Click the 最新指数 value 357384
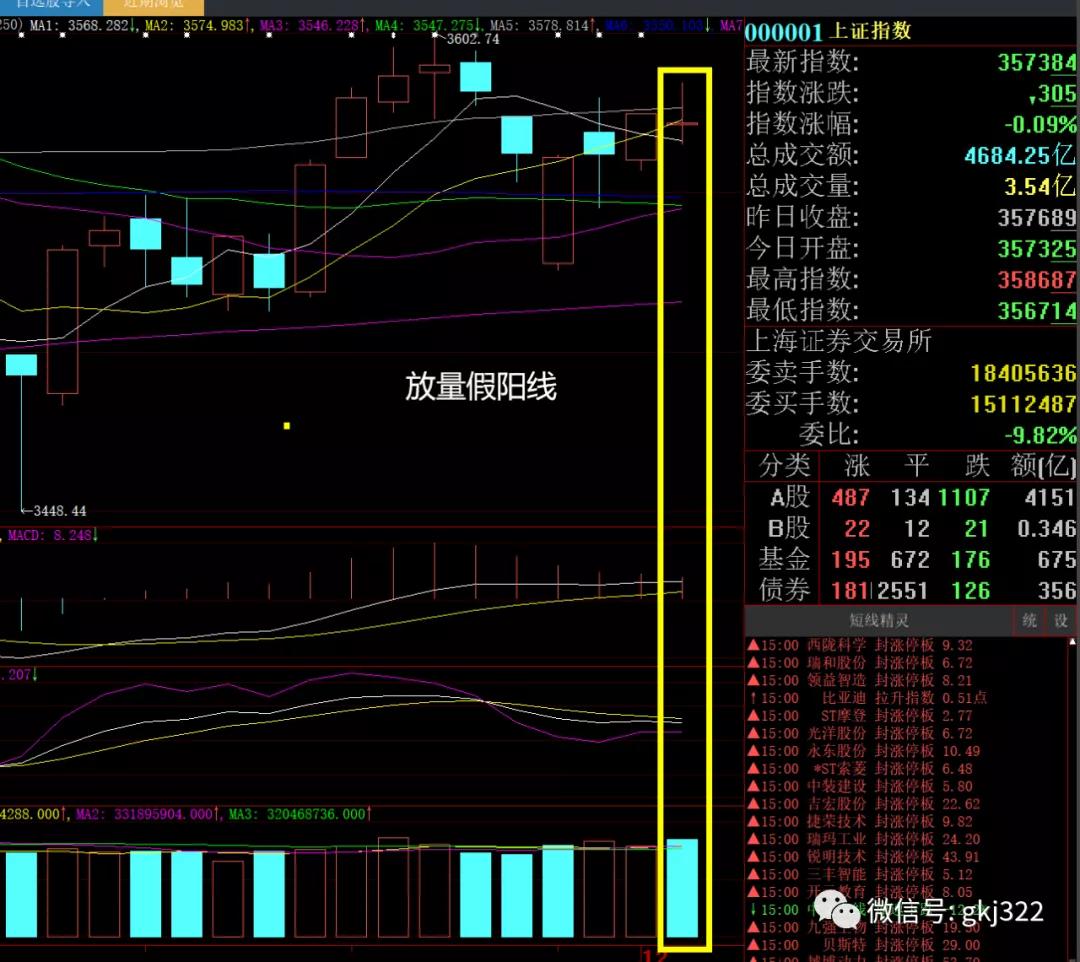This screenshot has height=962, width=1080. pyautogui.click(x=1037, y=63)
